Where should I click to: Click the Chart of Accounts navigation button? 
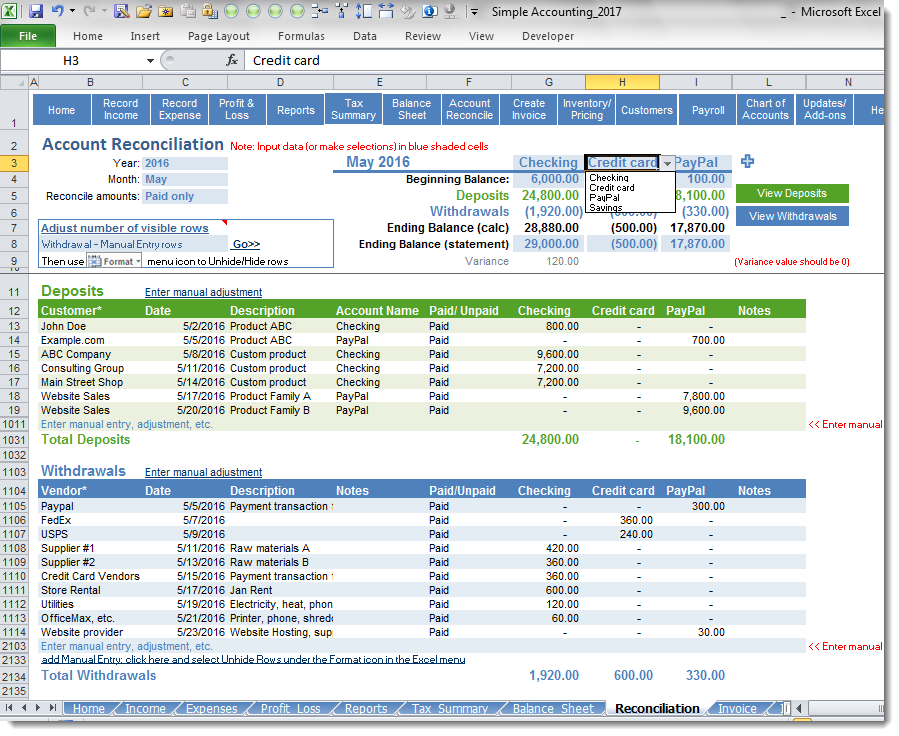pos(765,109)
